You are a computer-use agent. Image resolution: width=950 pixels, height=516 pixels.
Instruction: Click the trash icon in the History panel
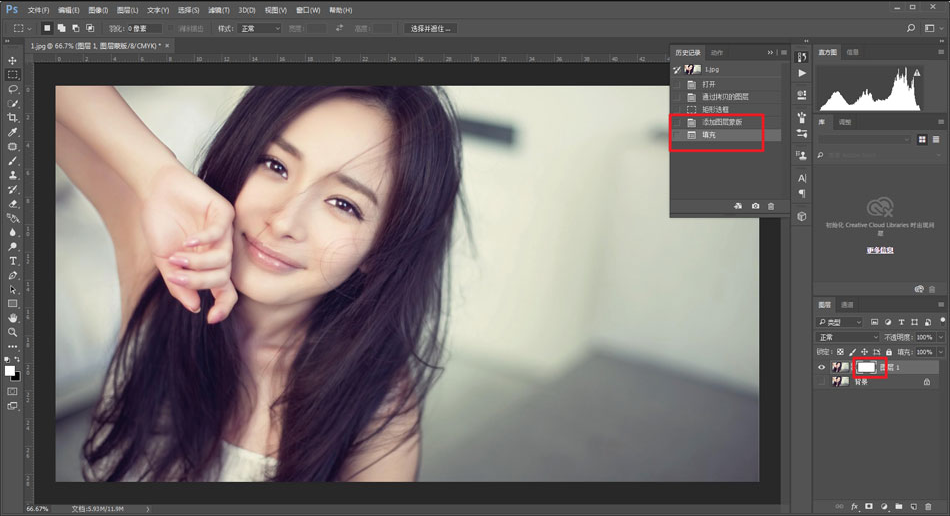[x=771, y=206]
